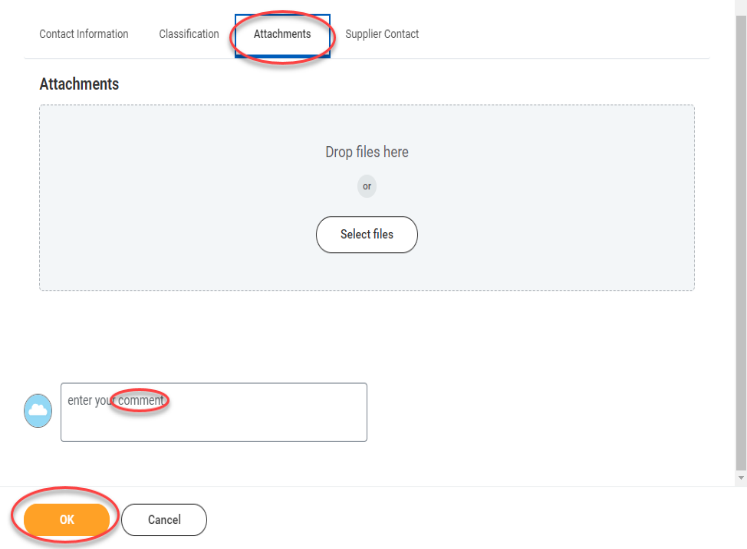This screenshot has height=549, width=747.
Task: Dismiss the dialog using Cancel
Action: [x=164, y=519]
